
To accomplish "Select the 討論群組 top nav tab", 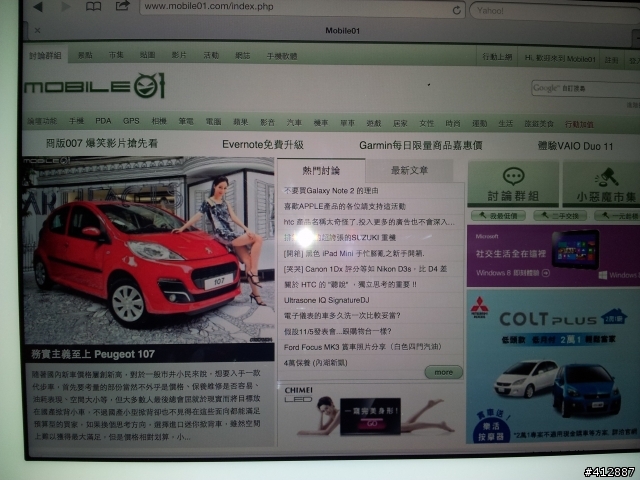I will [x=45, y=55].
